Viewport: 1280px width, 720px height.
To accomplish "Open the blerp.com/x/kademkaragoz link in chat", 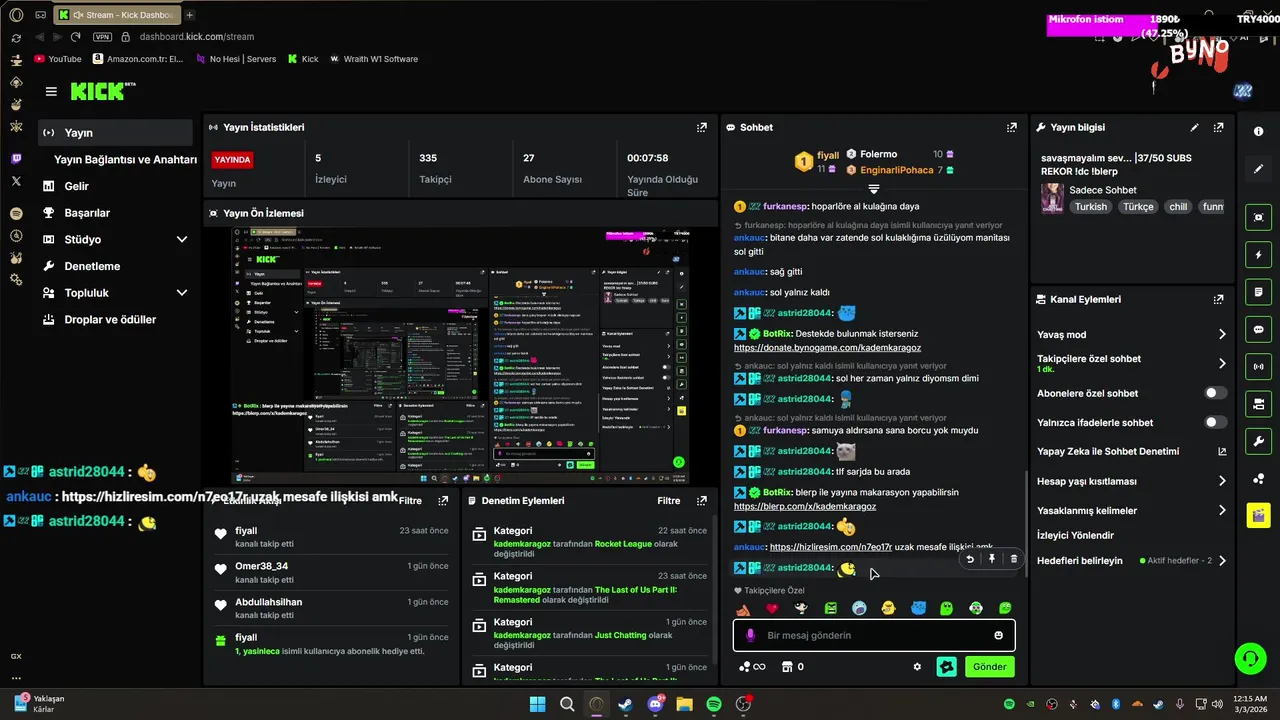I will (x=805, y=506).
